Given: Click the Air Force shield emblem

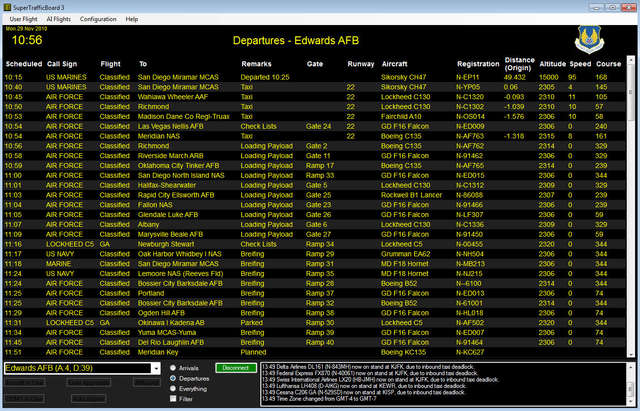Looking at the screenshot, I should [x=589, y=40].
